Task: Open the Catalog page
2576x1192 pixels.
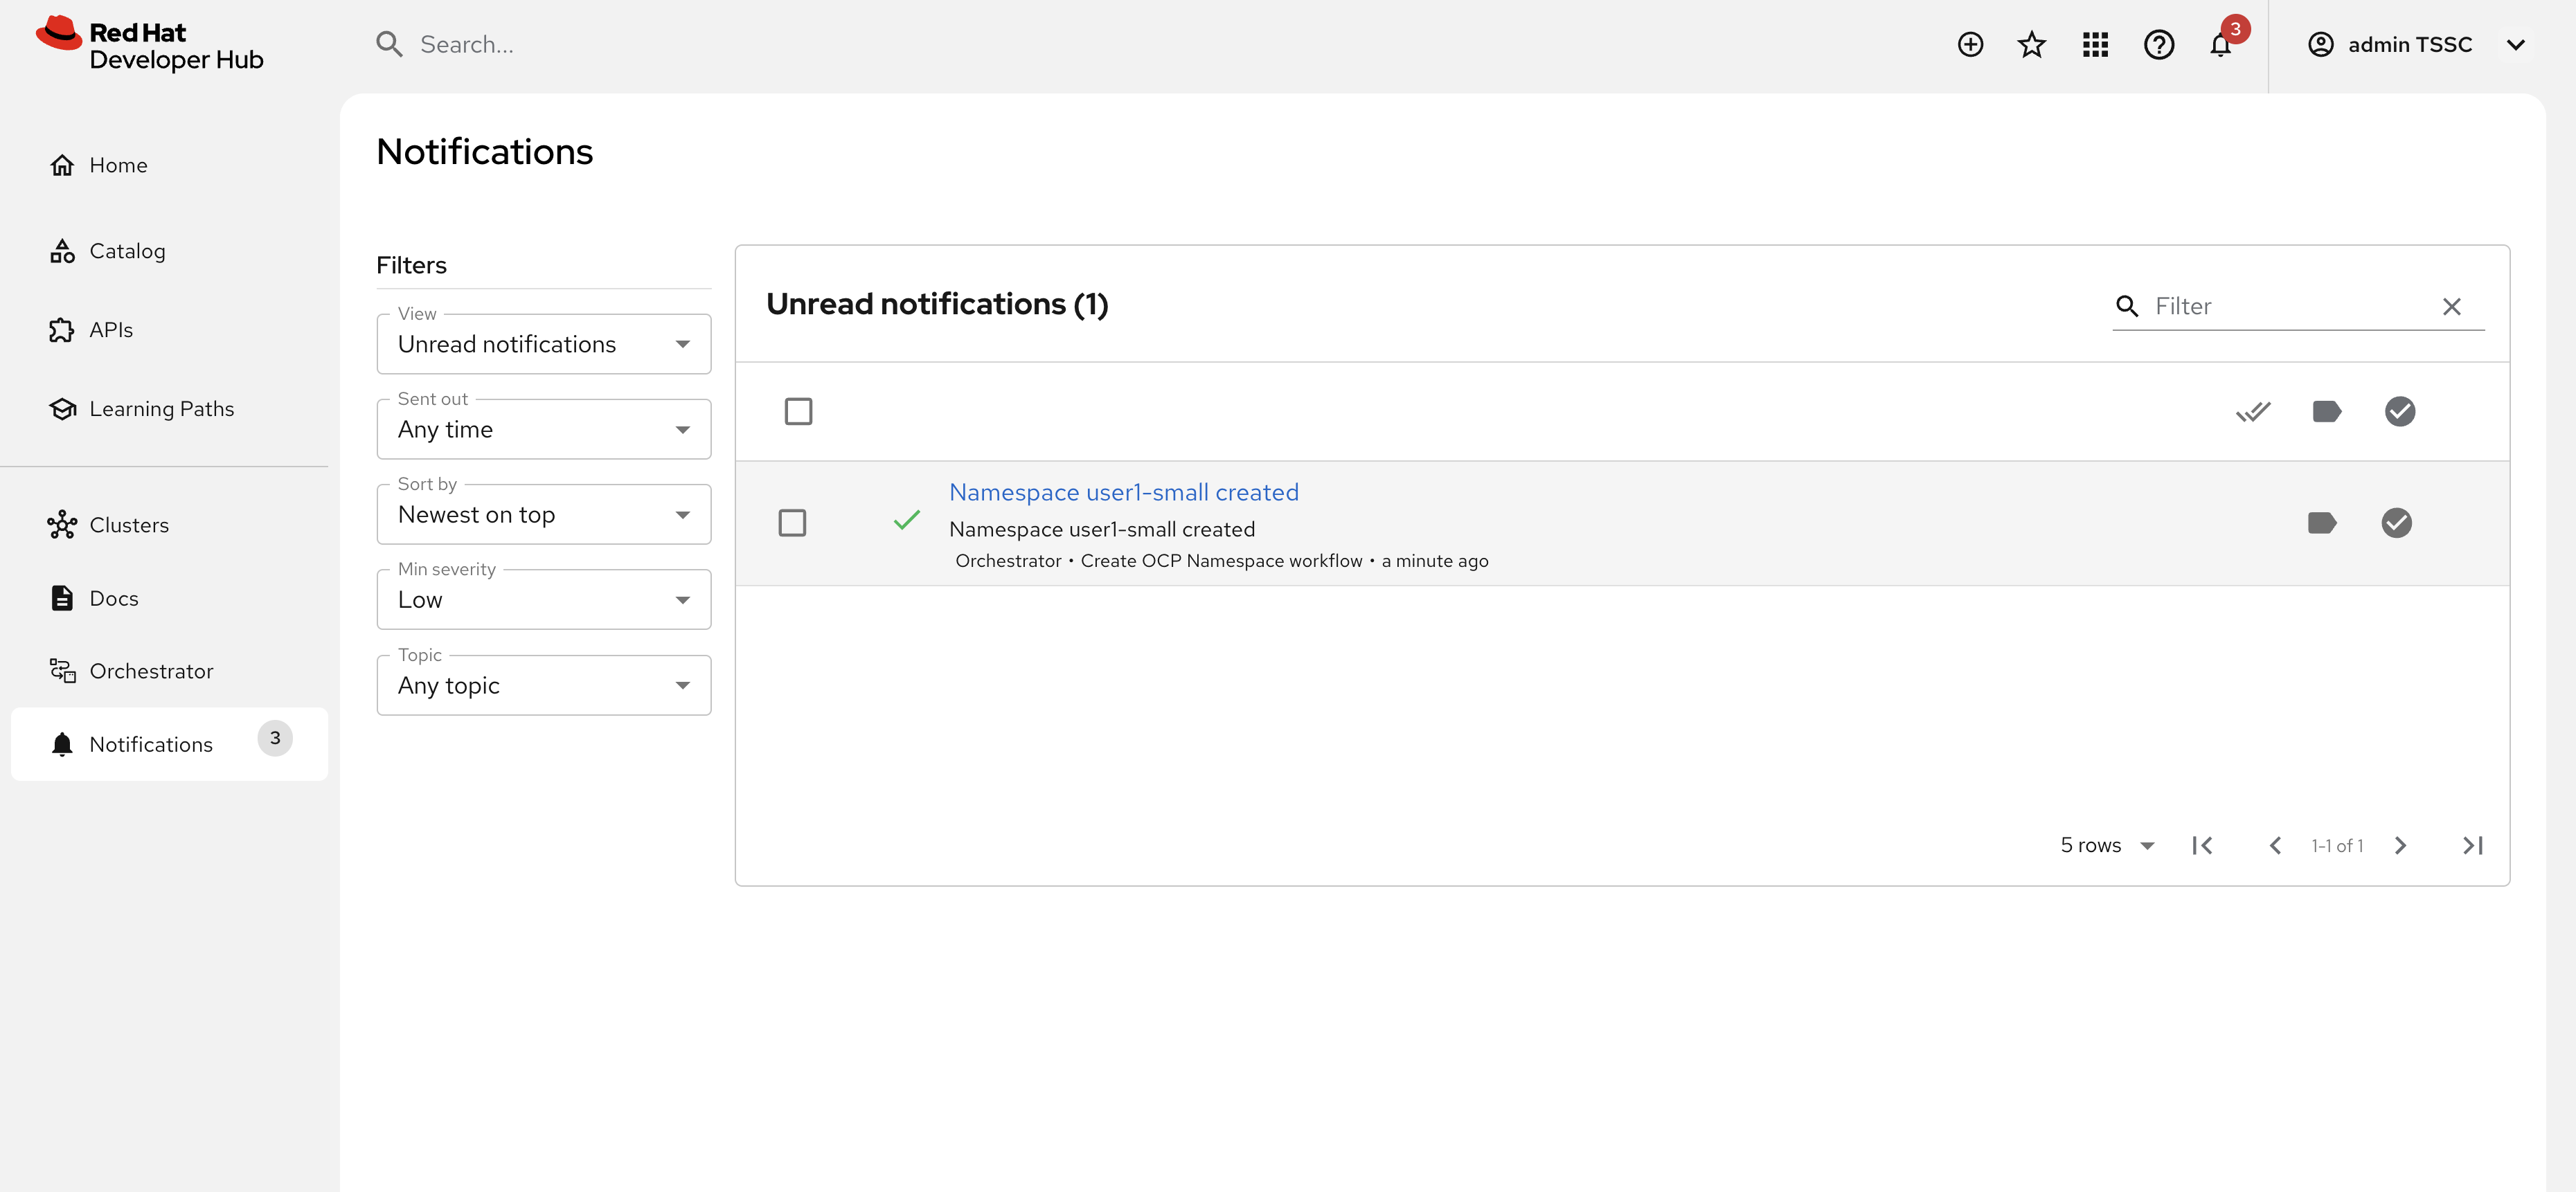Action: tap(128, 250)
